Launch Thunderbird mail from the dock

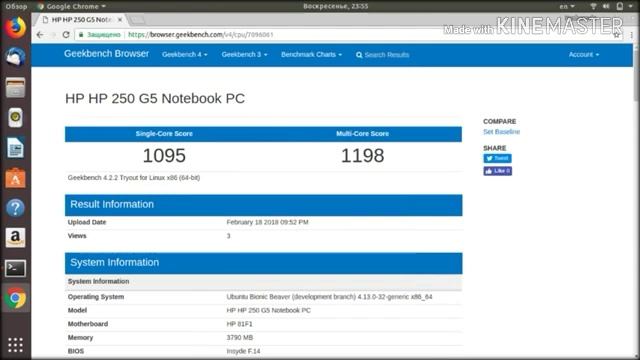click(x=16, y=57)
